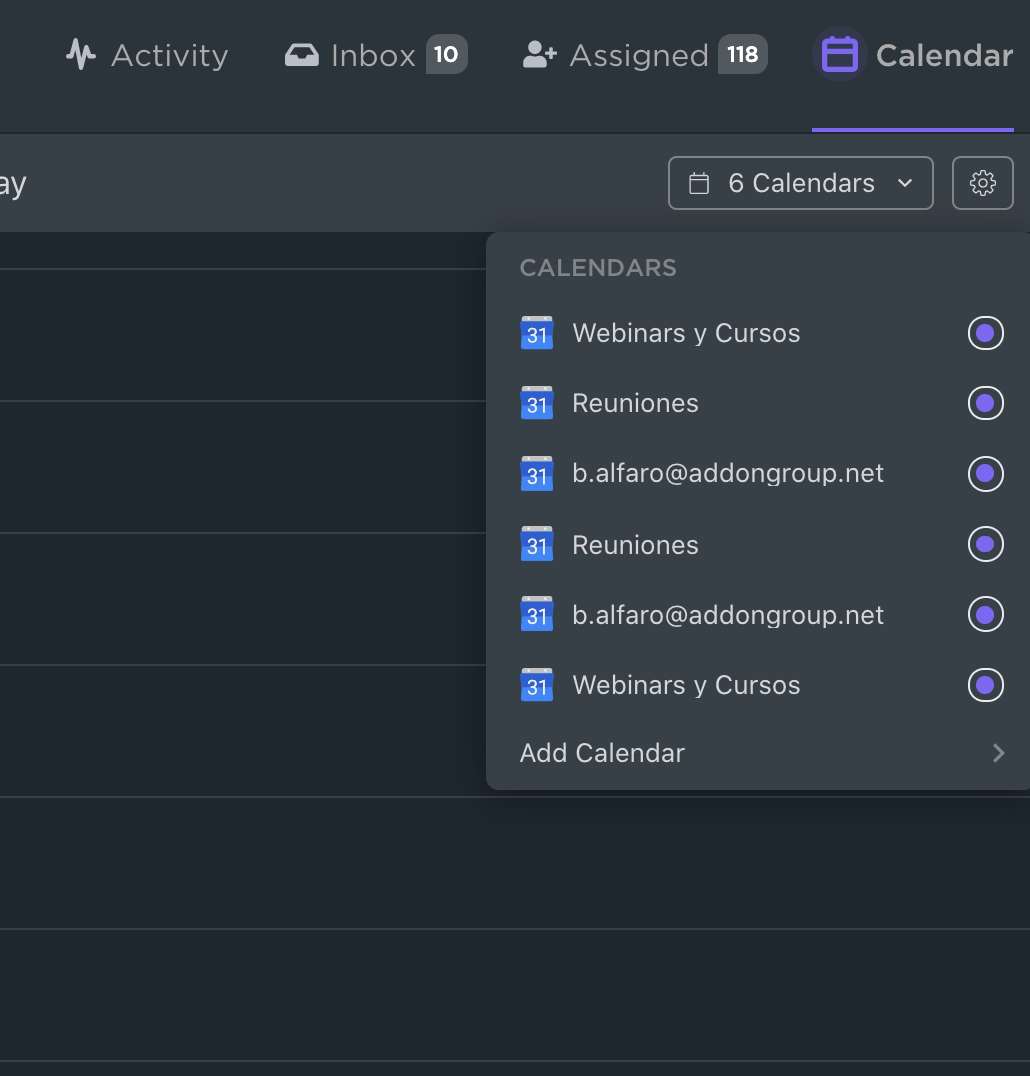Collapse the 6 Calendars dropdown
Screen dimensions: 1030x1076
tap(800, 183)
